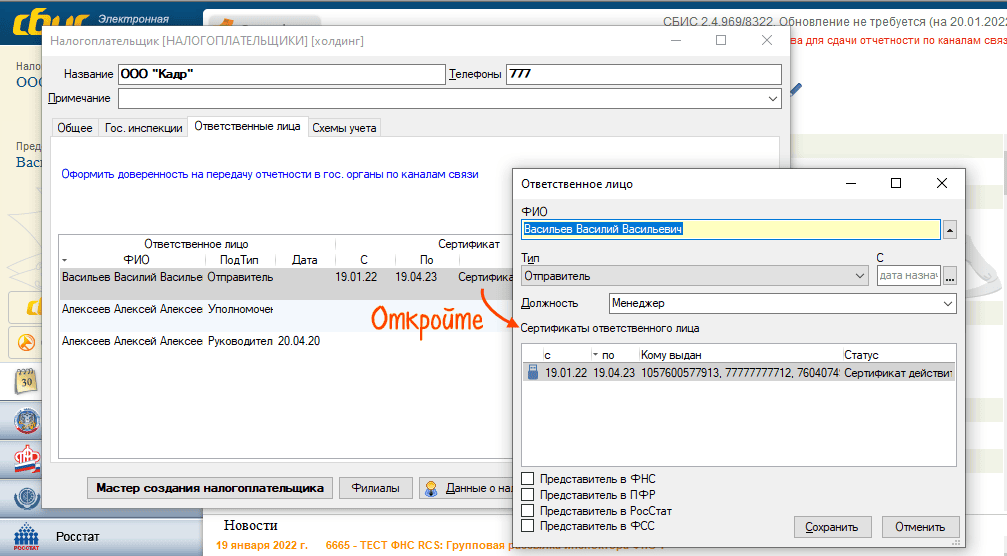Click the PFR logo sidebar icon
1007x556 pixels.
coord(25,460)
